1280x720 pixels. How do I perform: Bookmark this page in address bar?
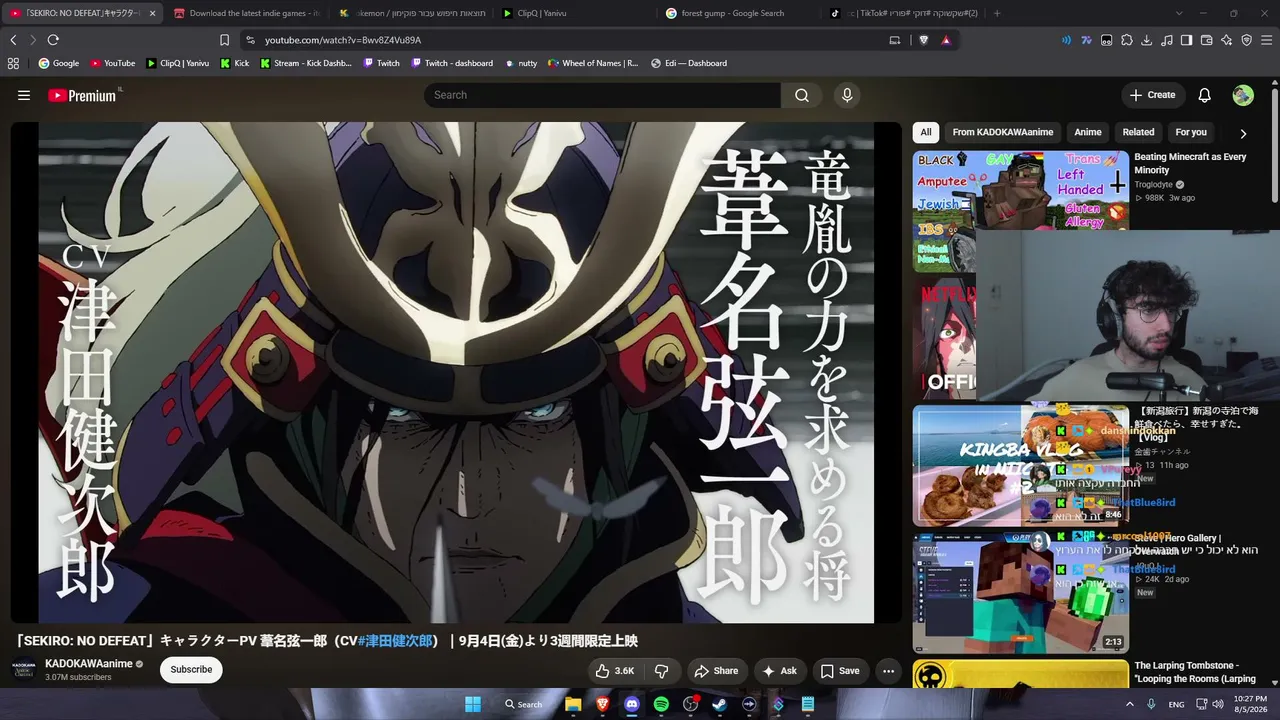point(224,40)
